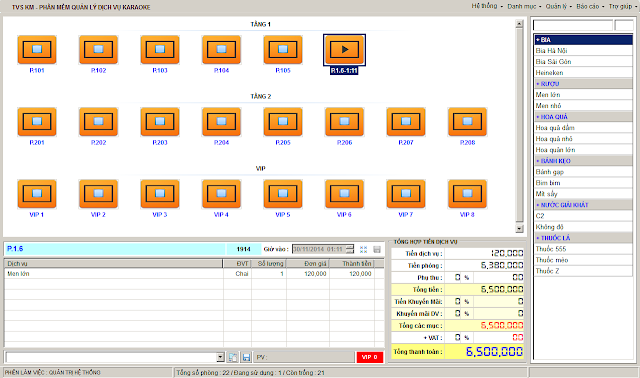Open the Hệ thống menu

pos(486,6)
